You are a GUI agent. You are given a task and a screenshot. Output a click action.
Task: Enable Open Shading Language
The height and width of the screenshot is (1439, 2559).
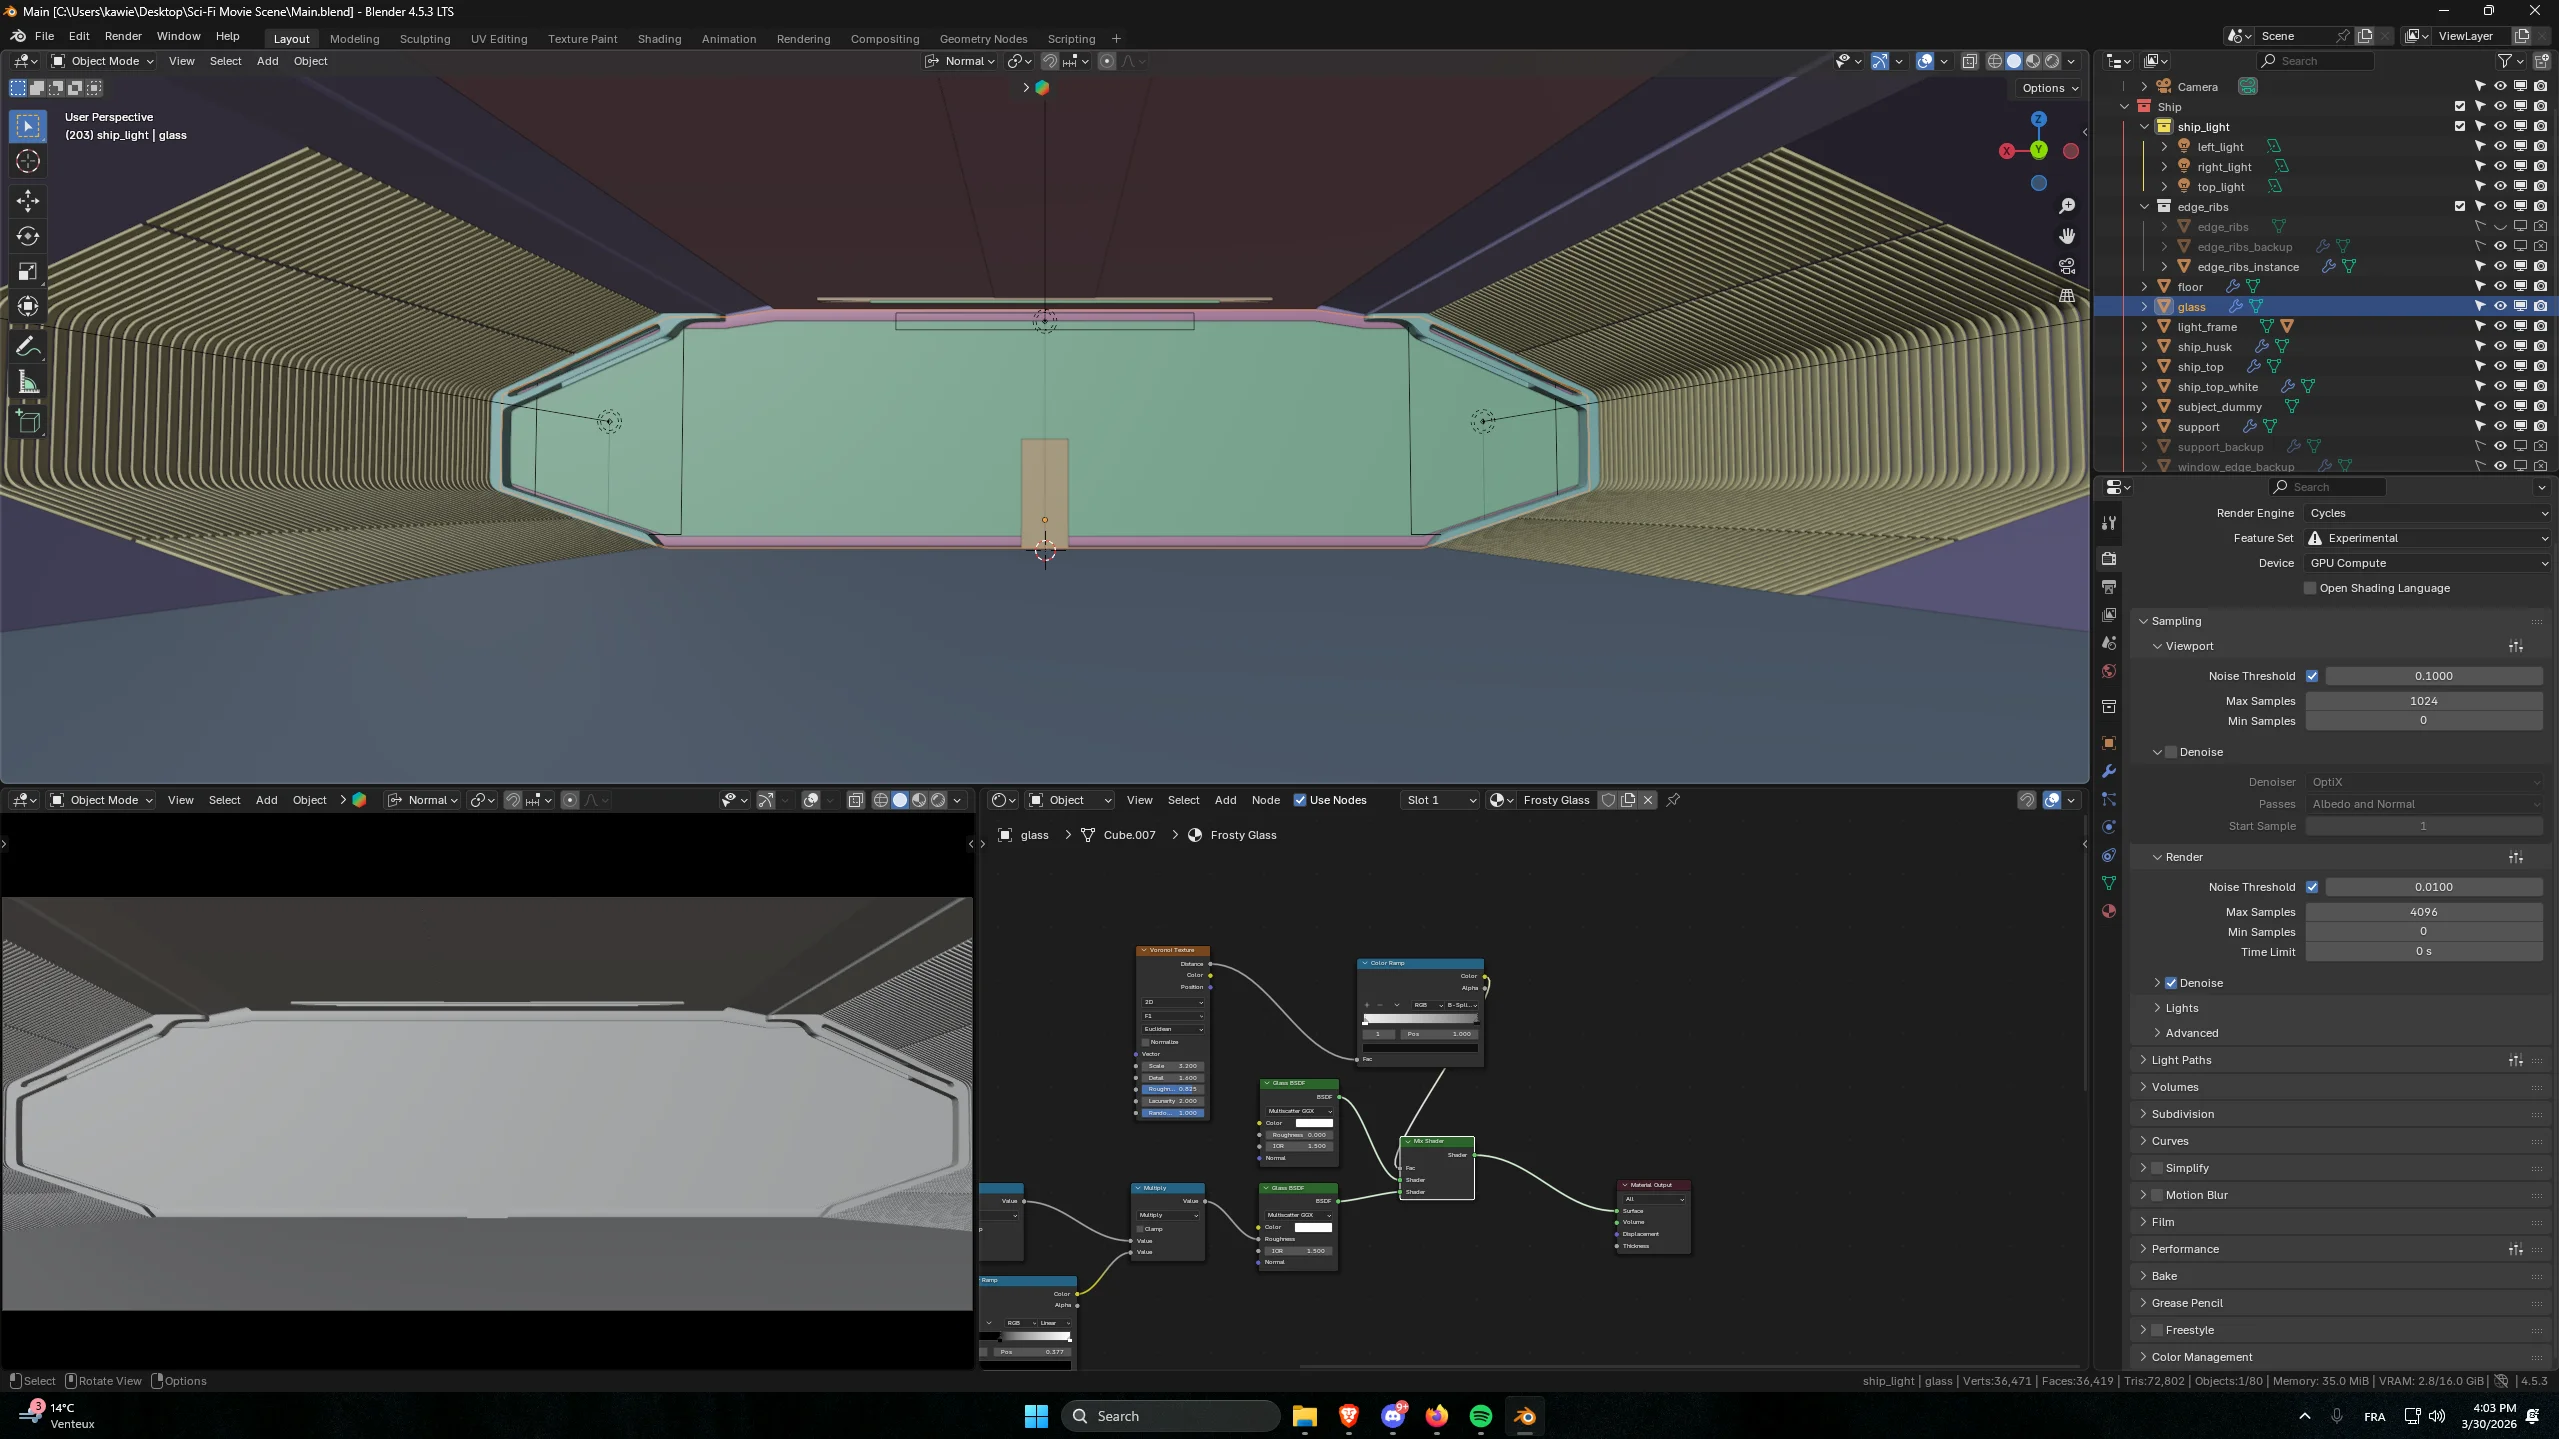click(x=2309, y=588)
